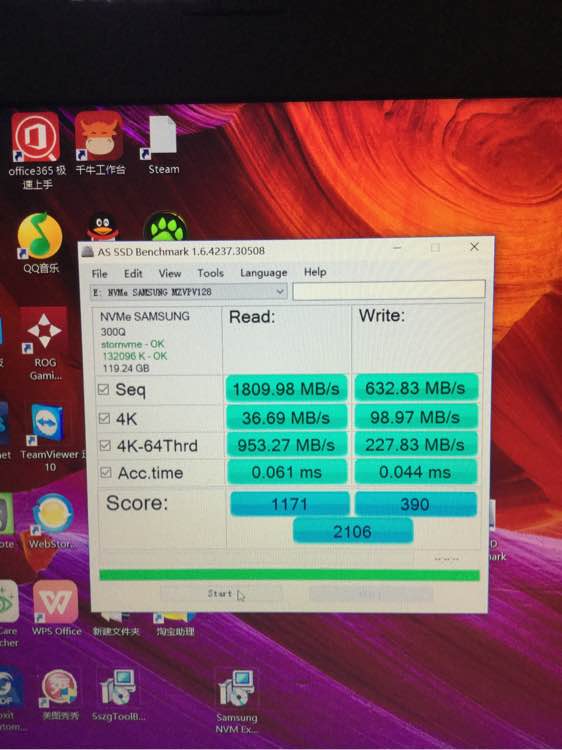Disable the 4K-64Thrd test checkbox
Viewport: 562px width, 750px height.
pos(104,445)
